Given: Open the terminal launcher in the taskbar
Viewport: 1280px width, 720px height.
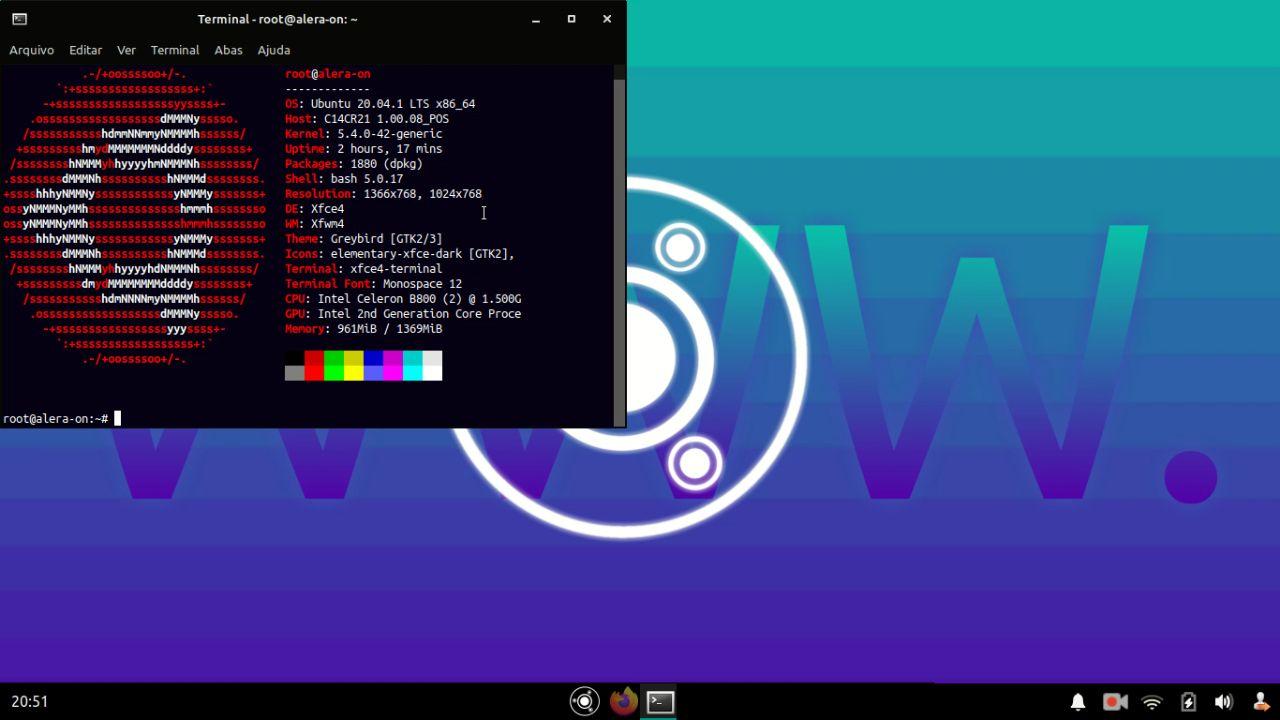Looking at the screenshot, I should (659, 701).
